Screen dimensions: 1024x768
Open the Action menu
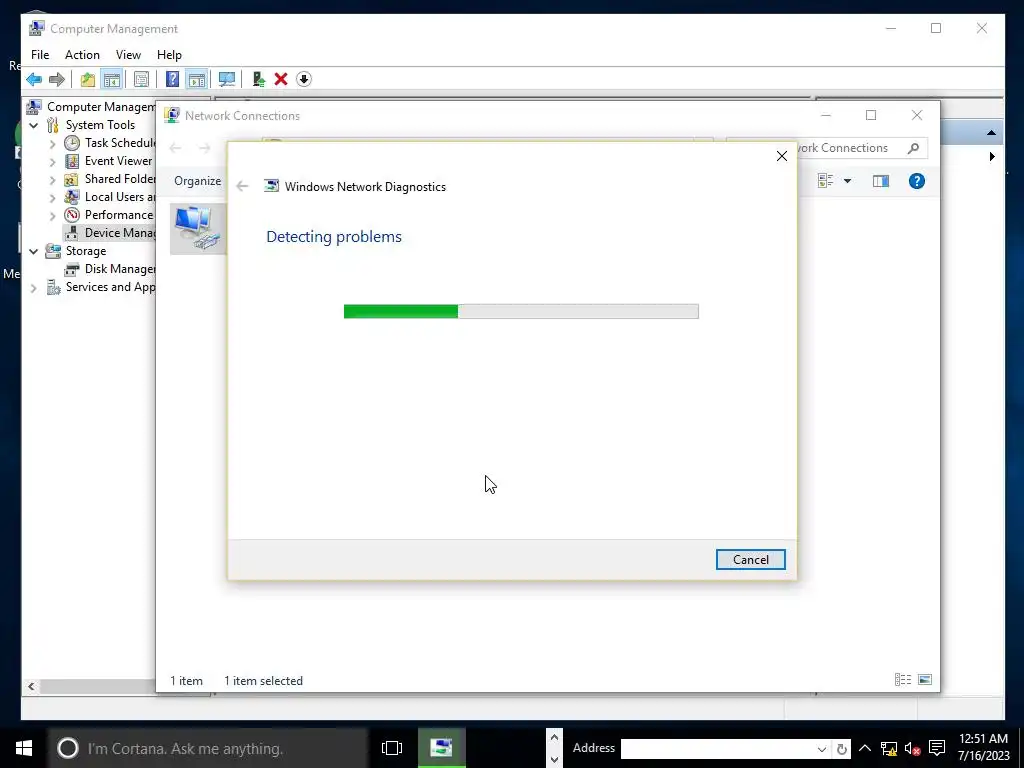tap(82, 55)
